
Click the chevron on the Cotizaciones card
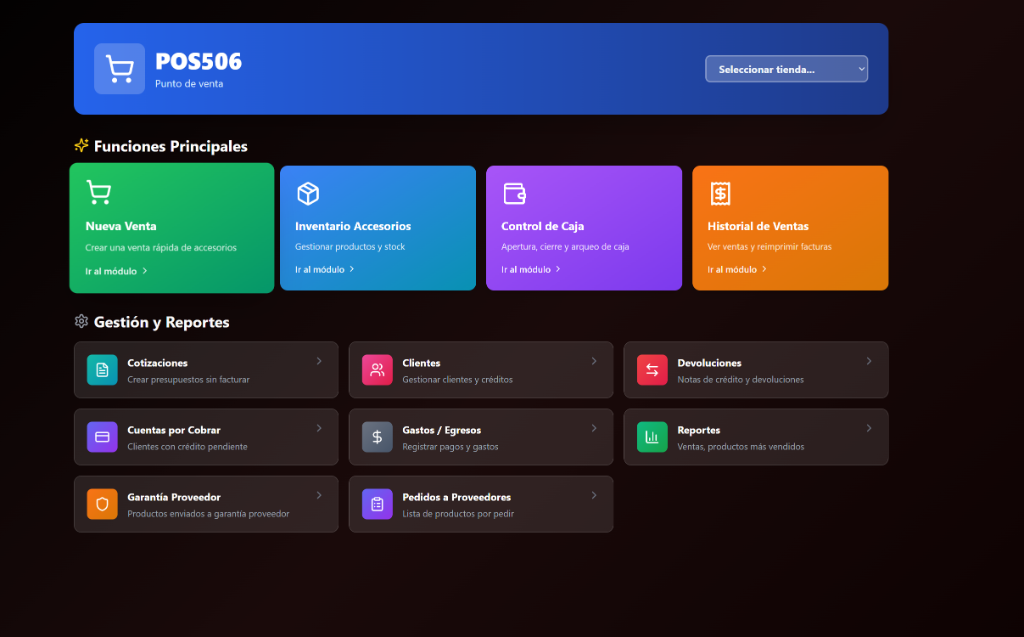pyautogui.click(x=319, y=361)
